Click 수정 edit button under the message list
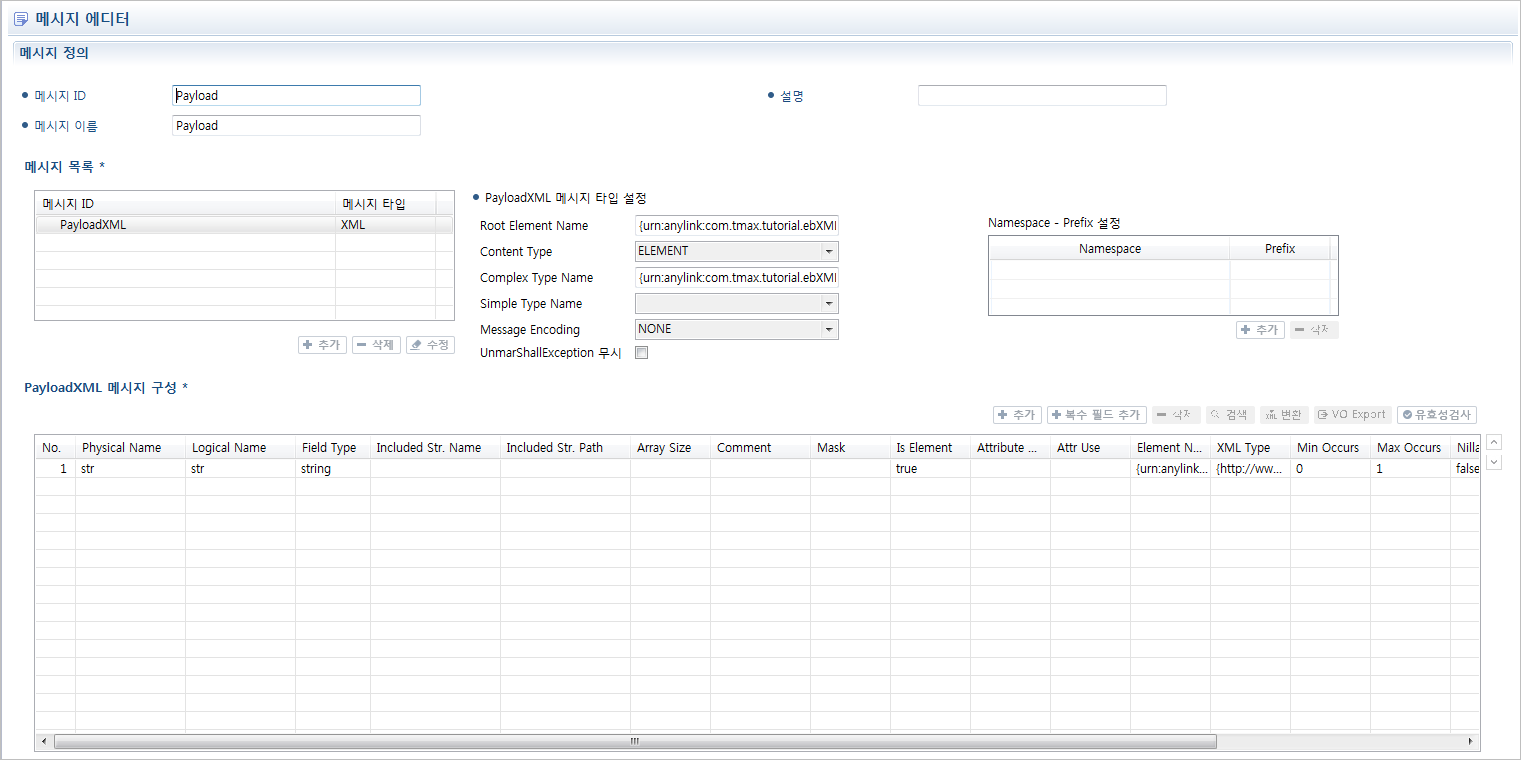The image size is (1521, 760). click(x=430, y=345)
